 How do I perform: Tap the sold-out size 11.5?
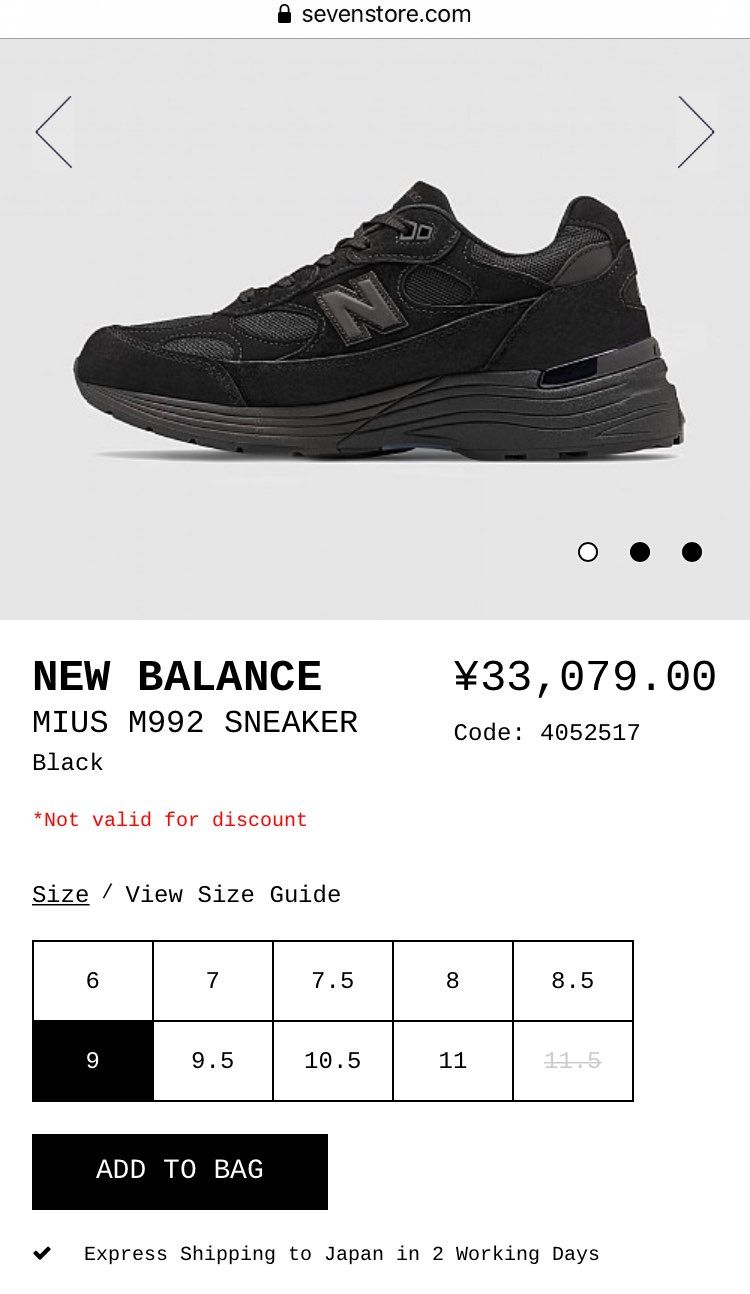(x=573, y=1061)
